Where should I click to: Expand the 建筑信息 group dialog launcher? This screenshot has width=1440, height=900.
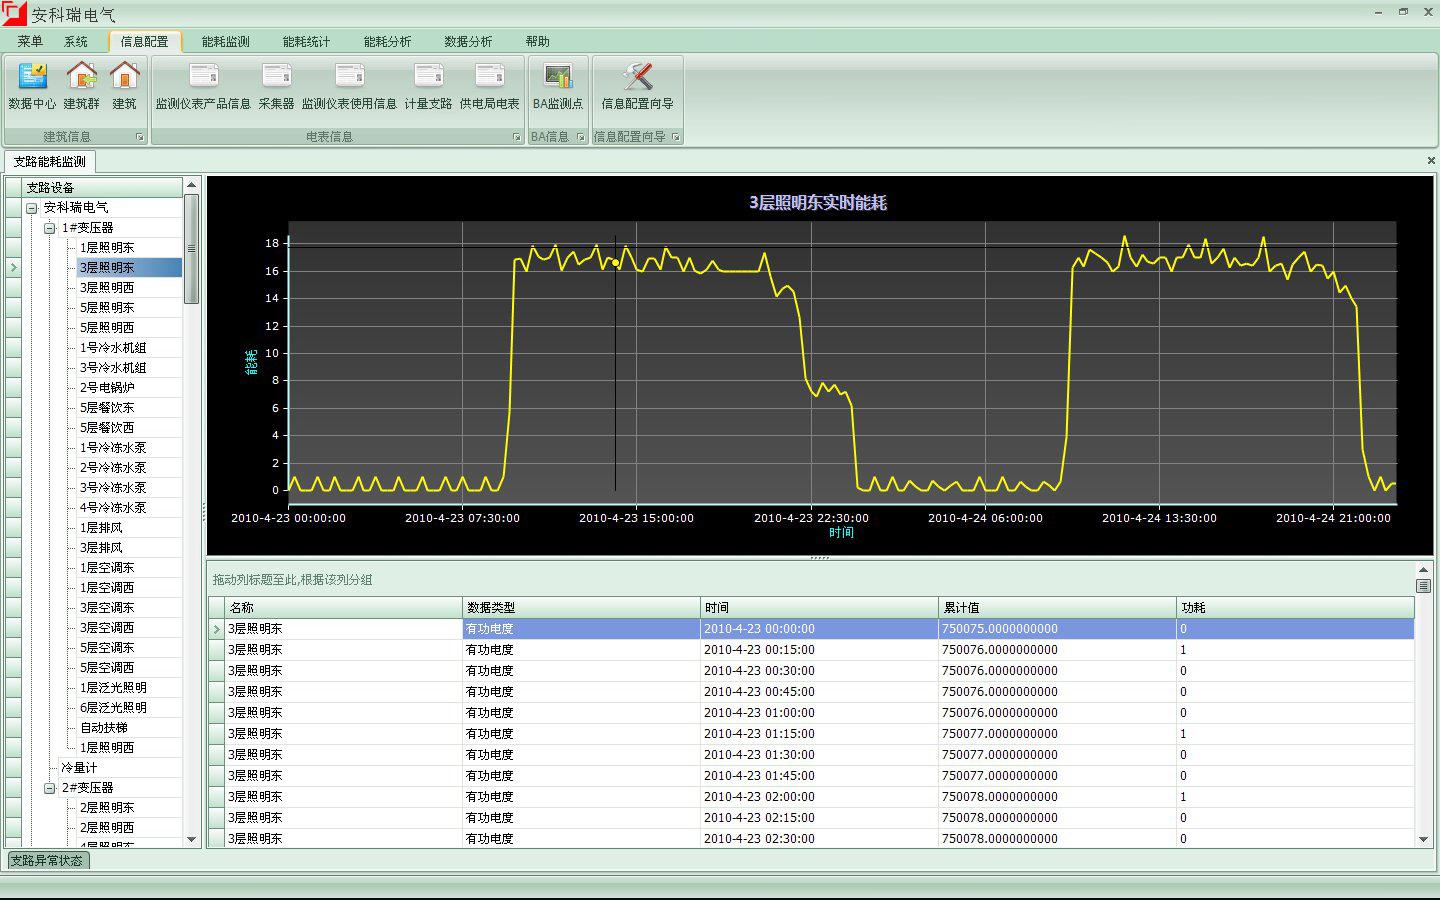[140, 137]
